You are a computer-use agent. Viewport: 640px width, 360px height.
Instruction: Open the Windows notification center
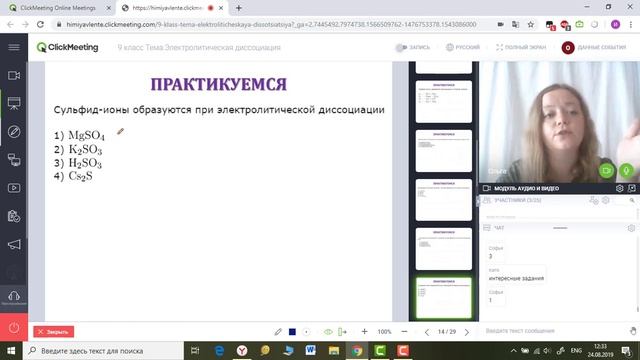(x=626, y=351)
